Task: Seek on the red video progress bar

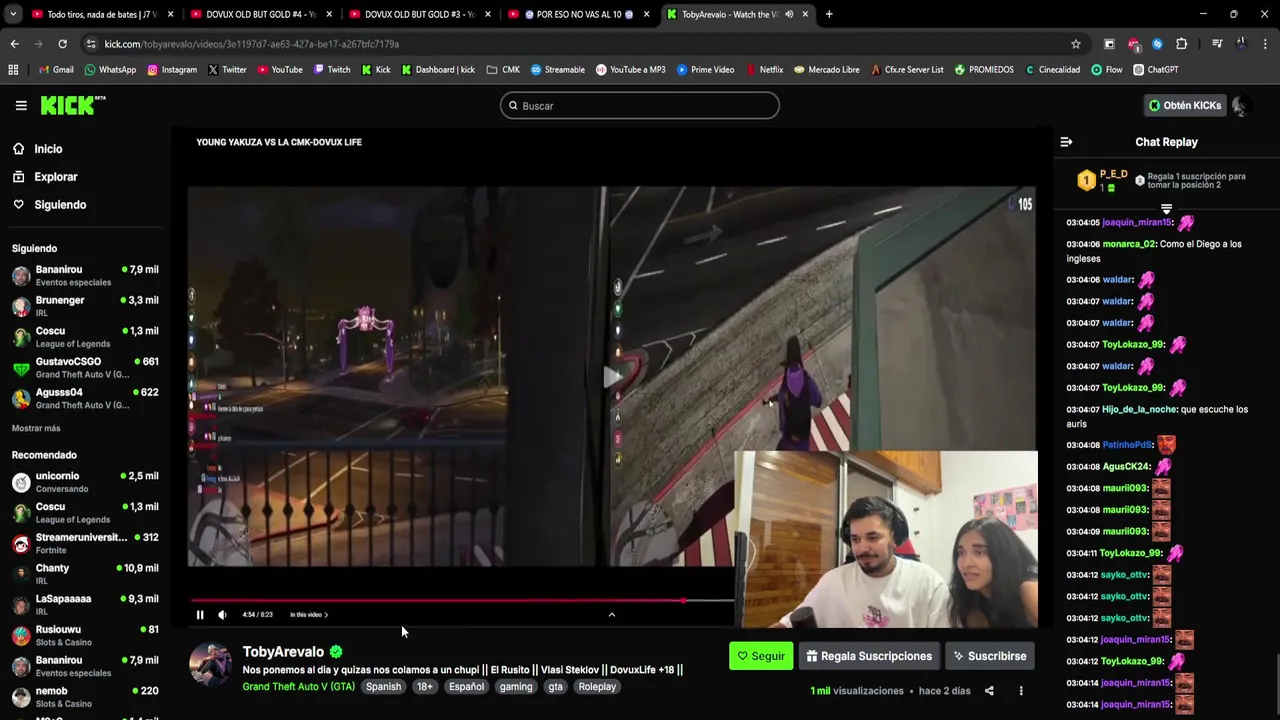Action: (462, 601)
